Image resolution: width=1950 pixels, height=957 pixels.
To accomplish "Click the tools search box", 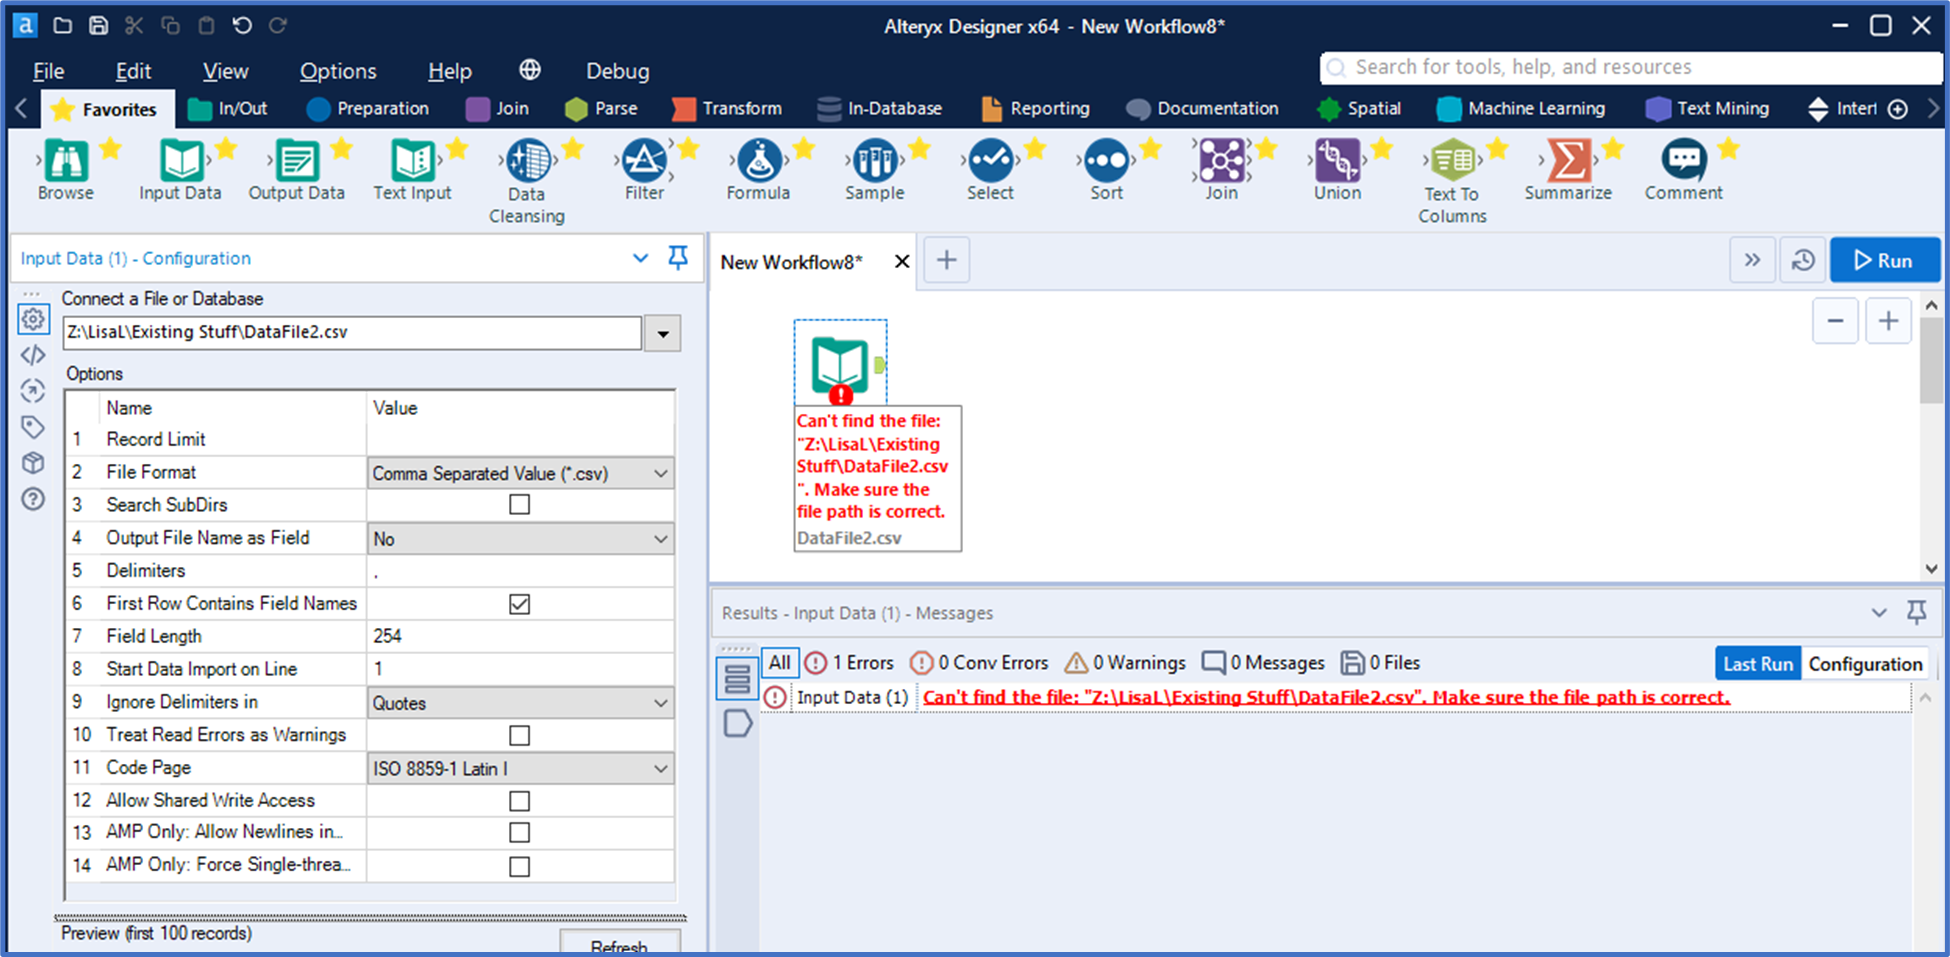I will [1630, 68].
